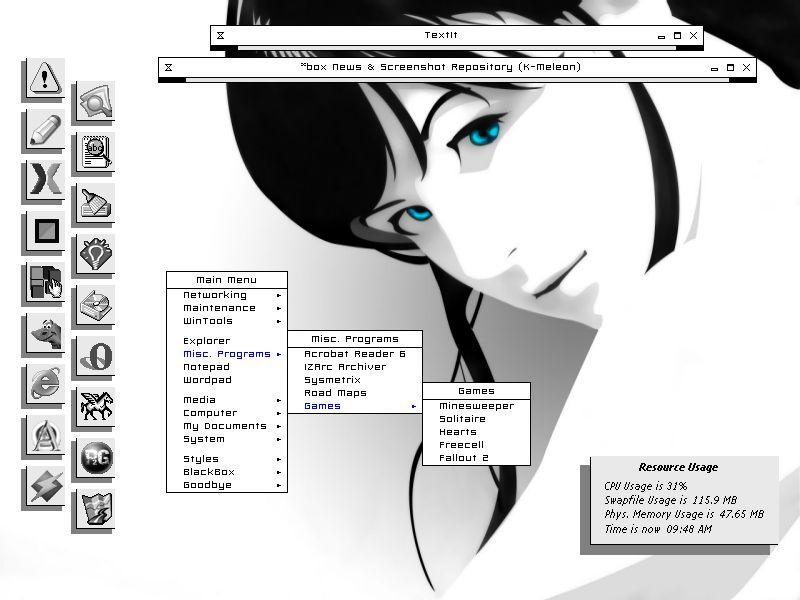
Task: Start Fallout 2 from Games menu
Action: pos(477,458)
